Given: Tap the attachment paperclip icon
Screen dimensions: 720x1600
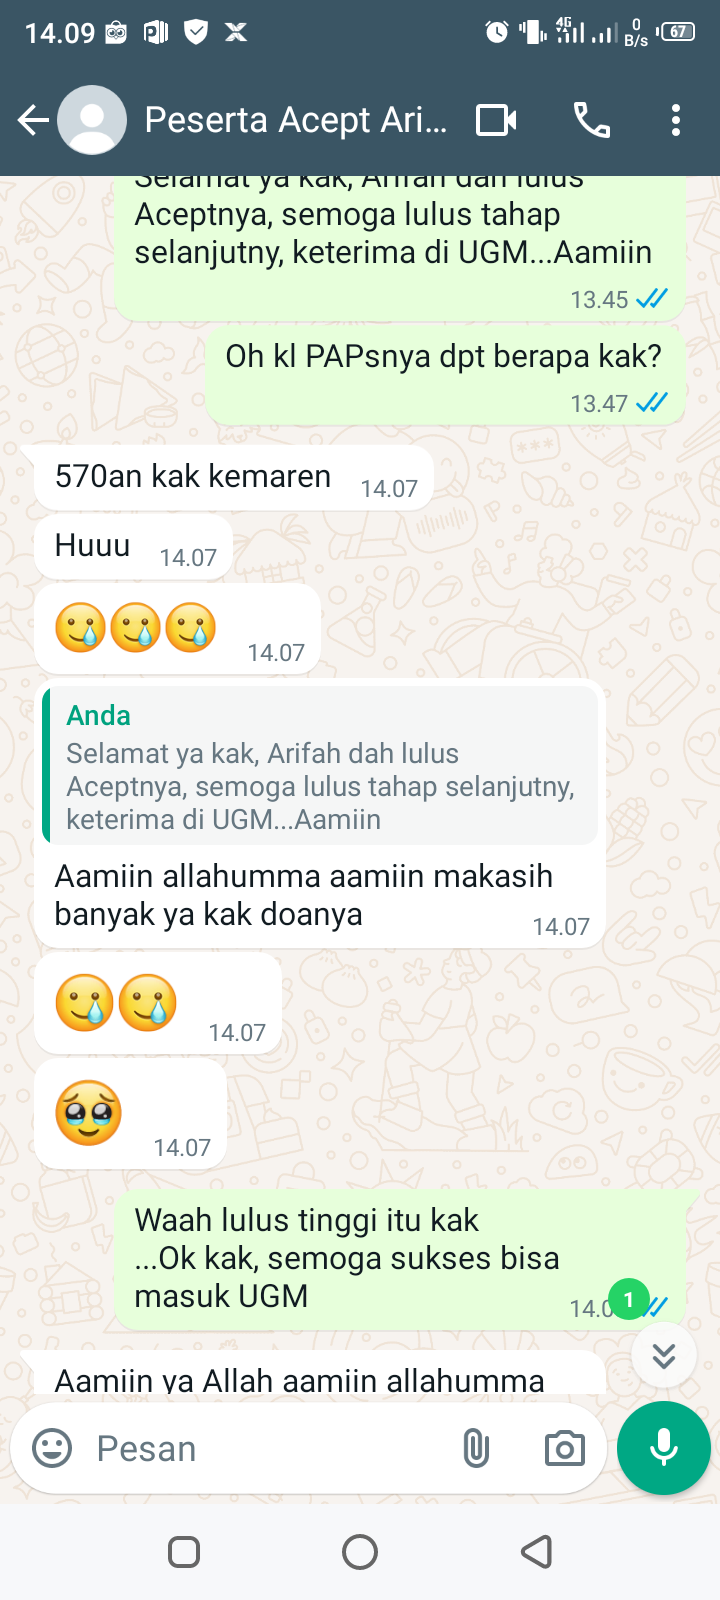Looking at the screenshot, I should [x=476, y=1448].
